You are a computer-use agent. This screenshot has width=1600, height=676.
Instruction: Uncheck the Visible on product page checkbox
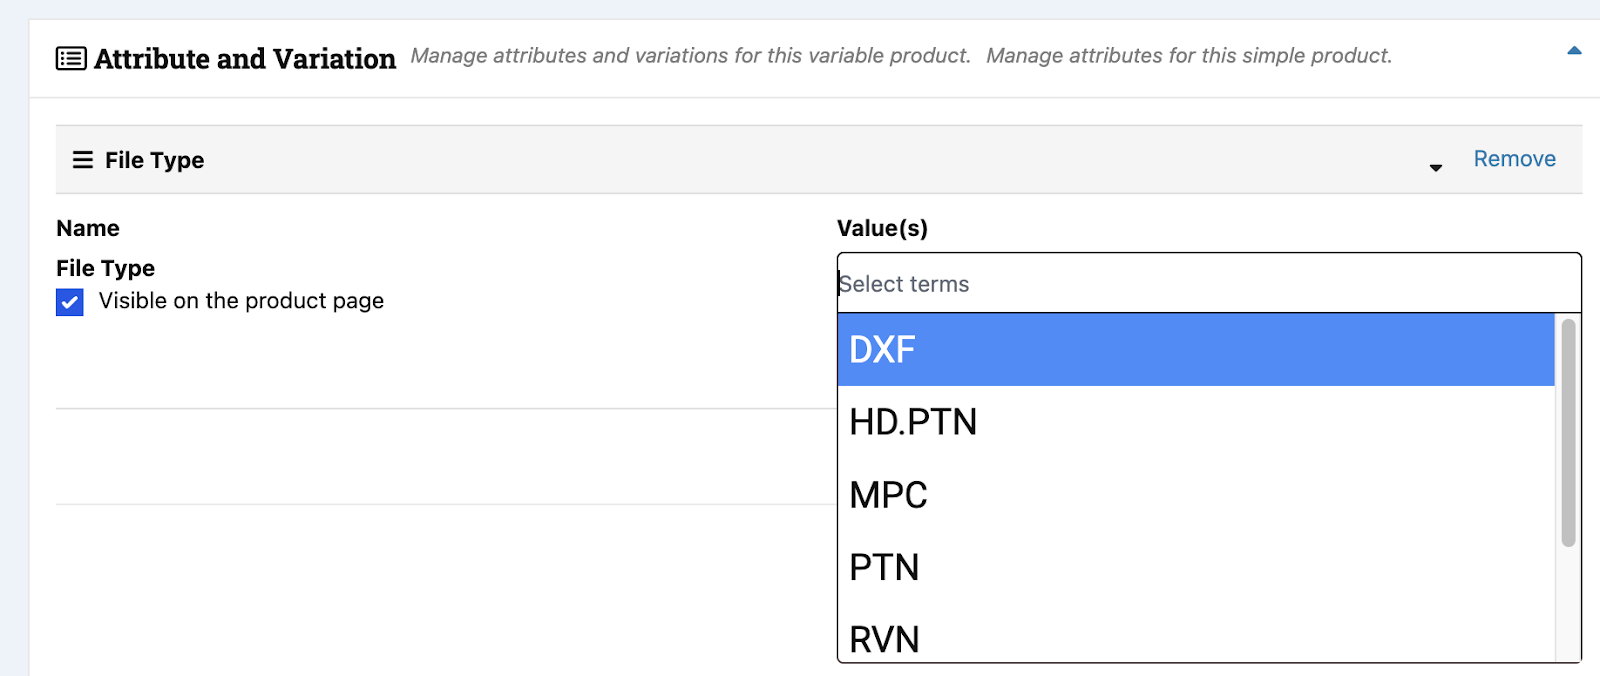(70, 302)
